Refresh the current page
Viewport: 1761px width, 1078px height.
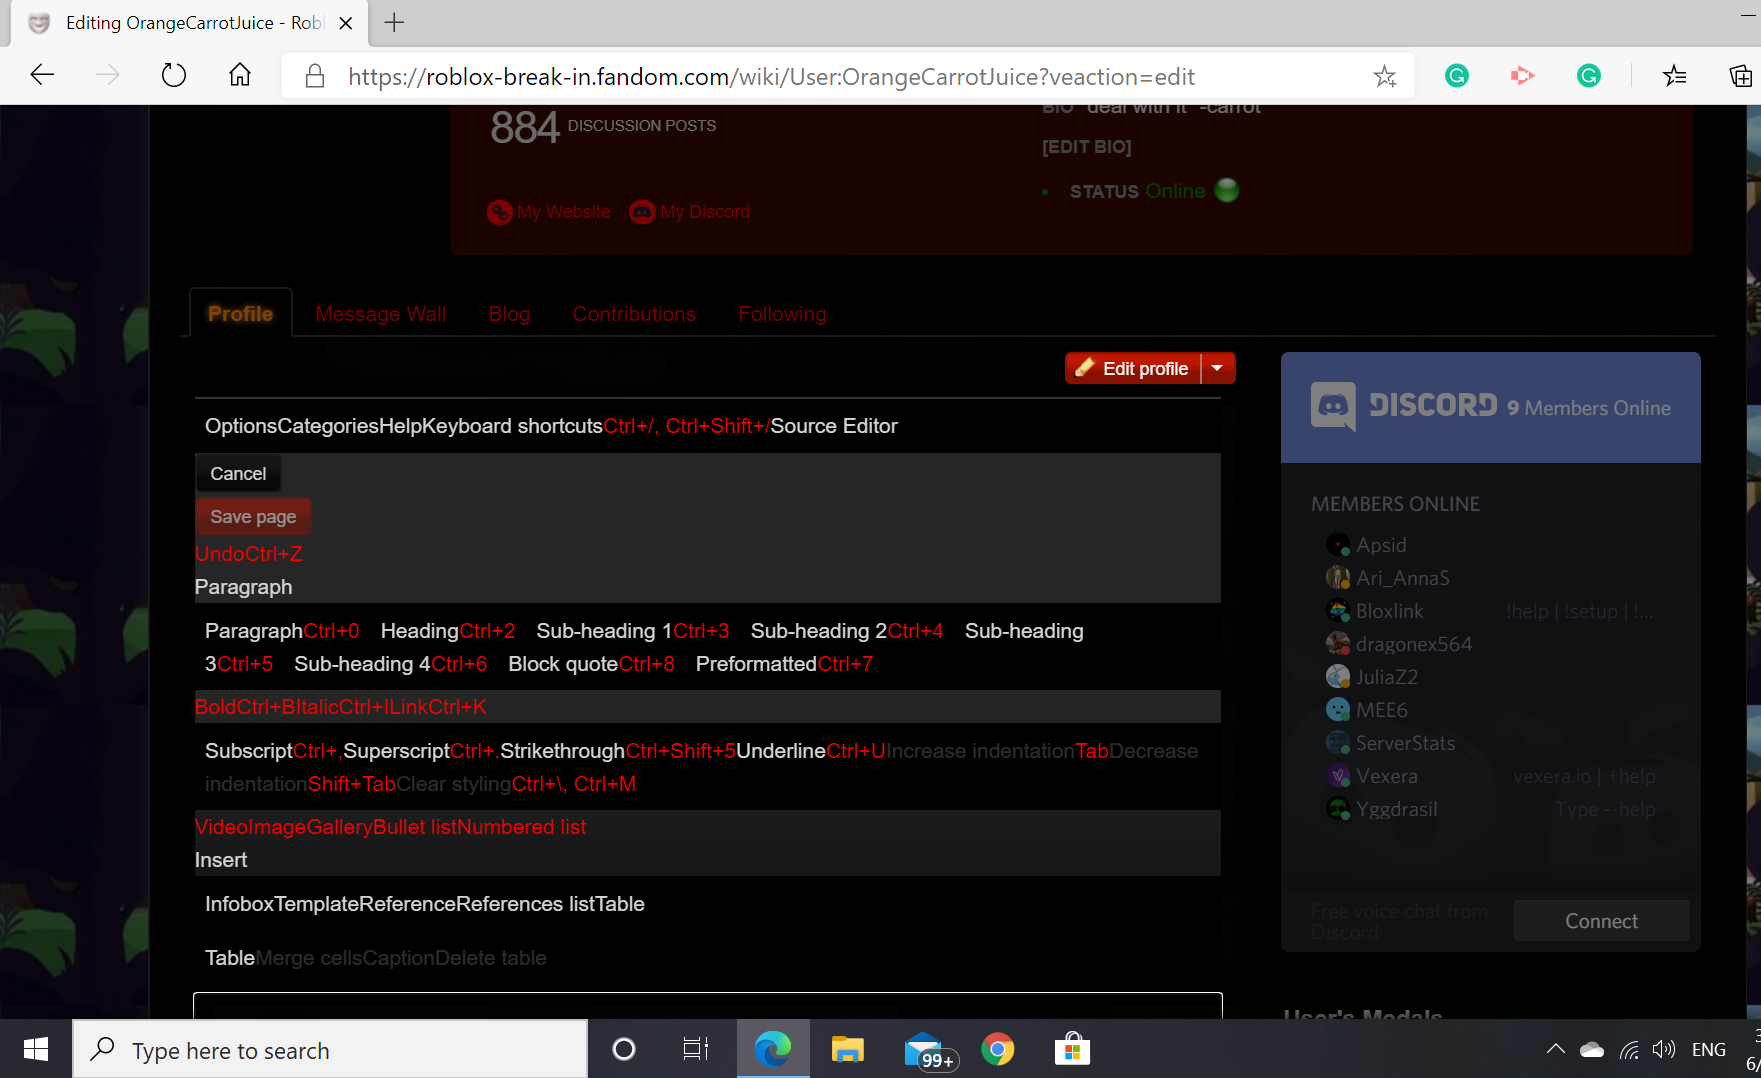[x=174, y=75]
